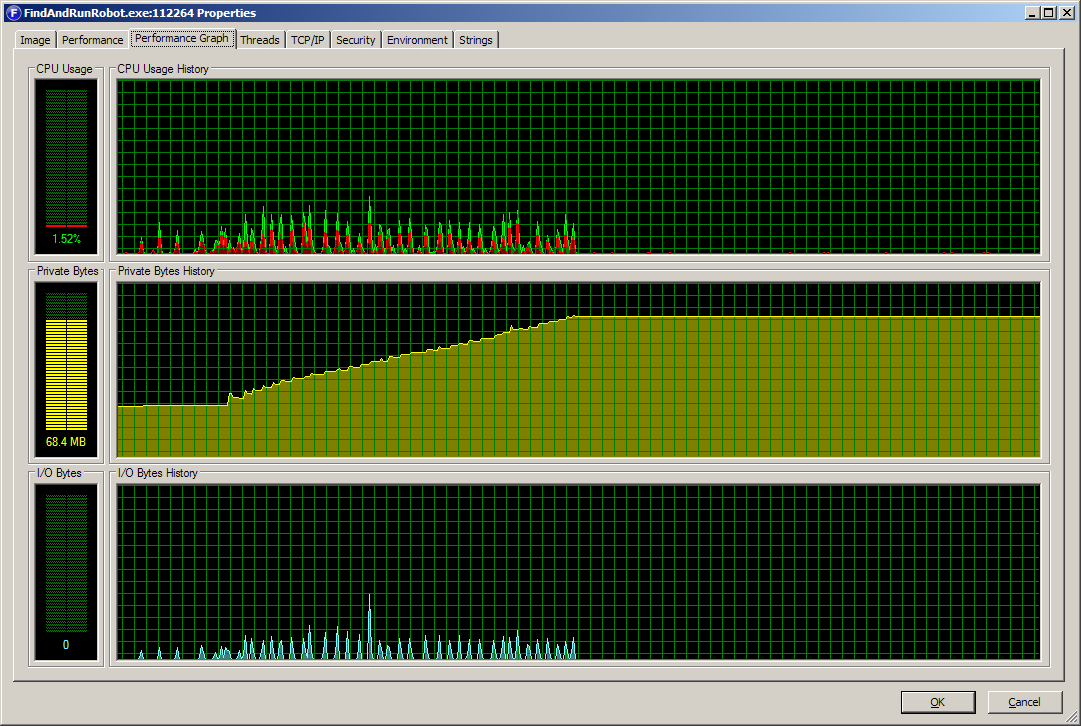
Task: Select the Threads tab
Action: click(259, 39)
